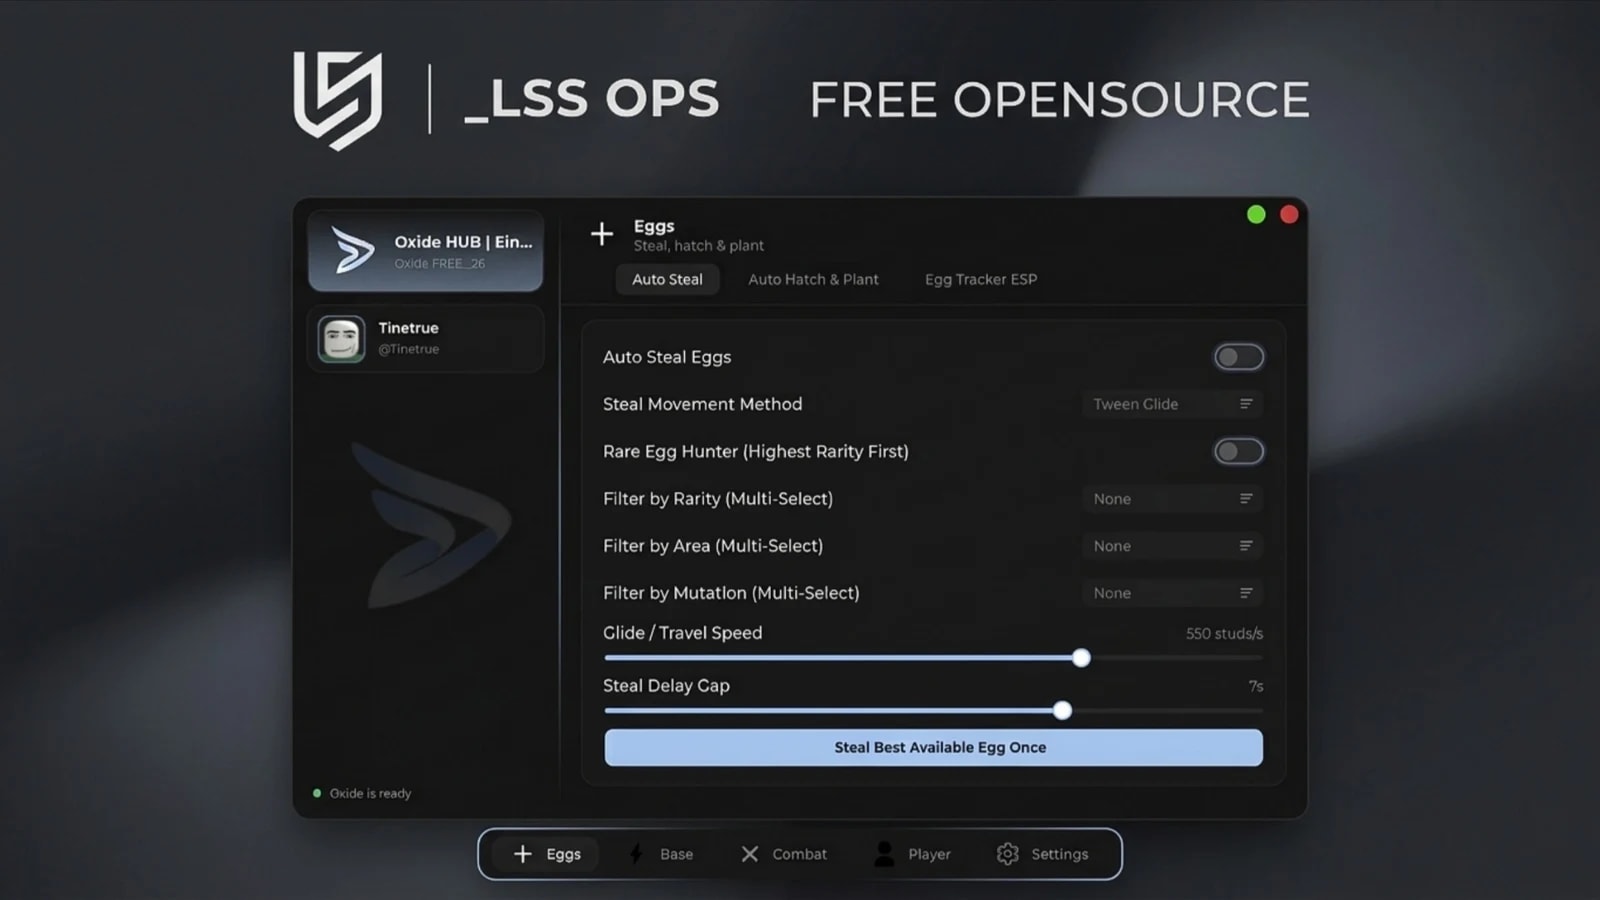Click the Oxide arrow logo in hub card
Image resolution: width=1600 pixels, height=900 pixels.
352,250
